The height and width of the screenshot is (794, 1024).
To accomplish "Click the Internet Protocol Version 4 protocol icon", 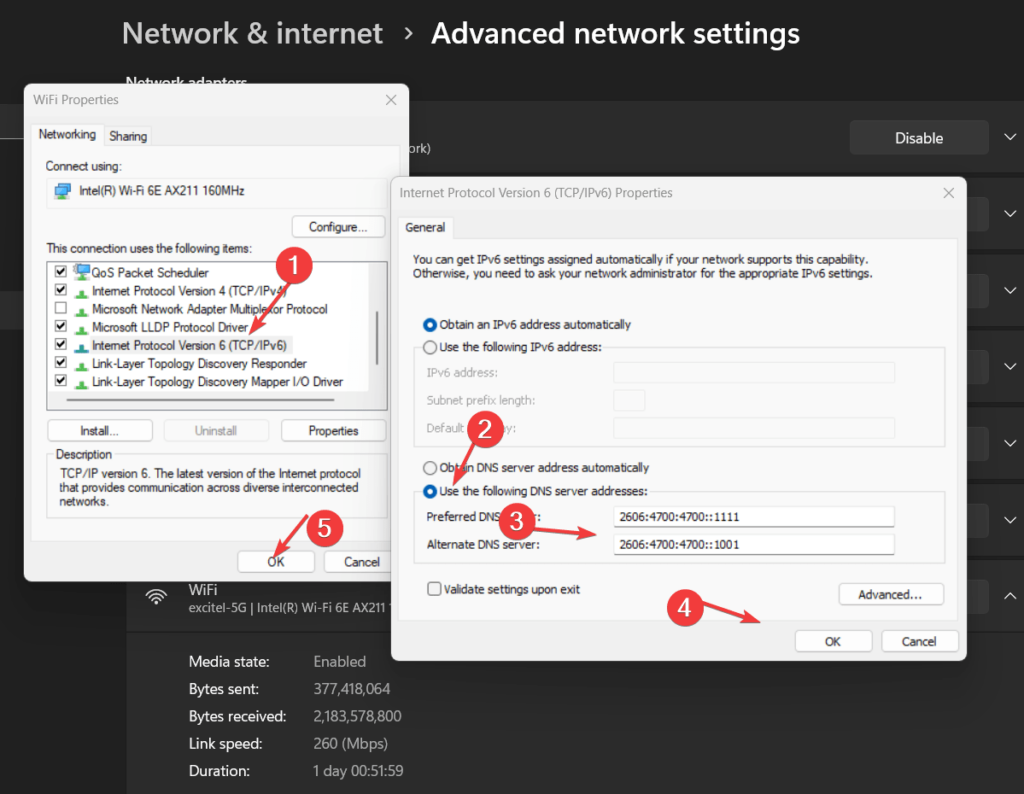I will pyautogui.click(x=82, y=288).
